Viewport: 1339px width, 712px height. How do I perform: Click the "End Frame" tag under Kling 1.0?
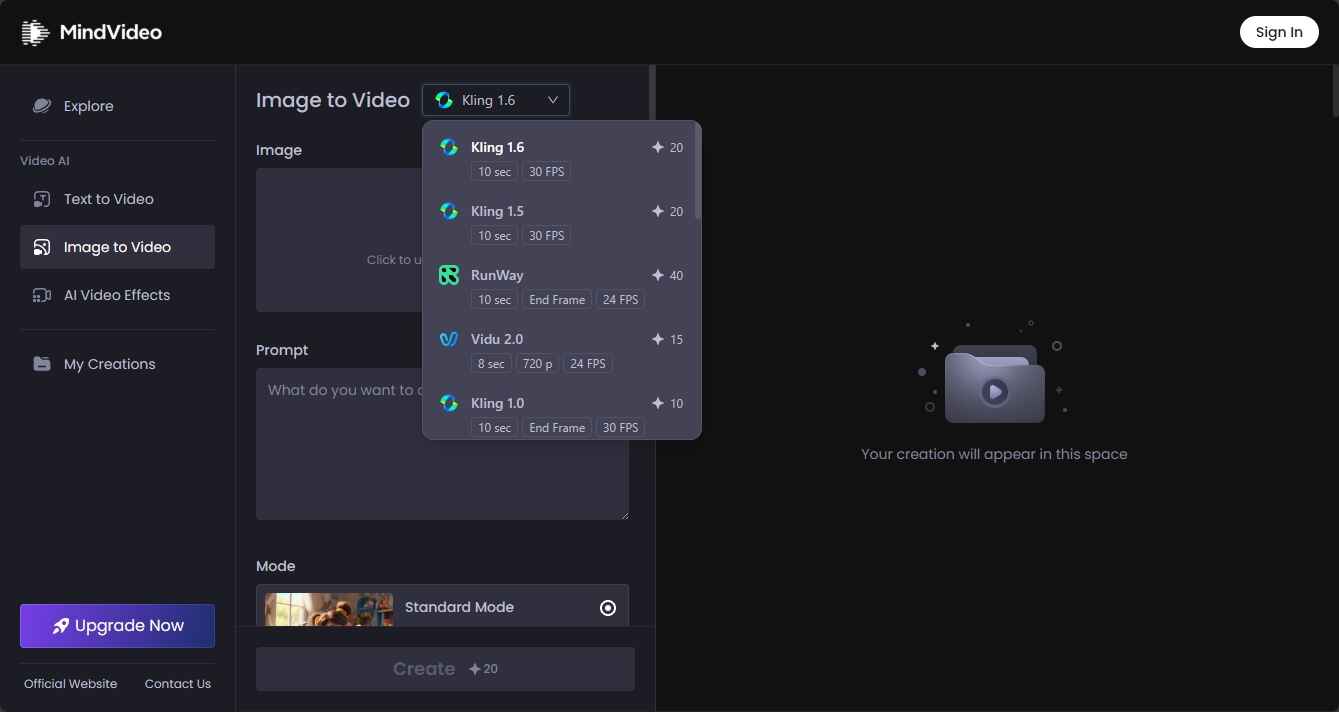557,428
